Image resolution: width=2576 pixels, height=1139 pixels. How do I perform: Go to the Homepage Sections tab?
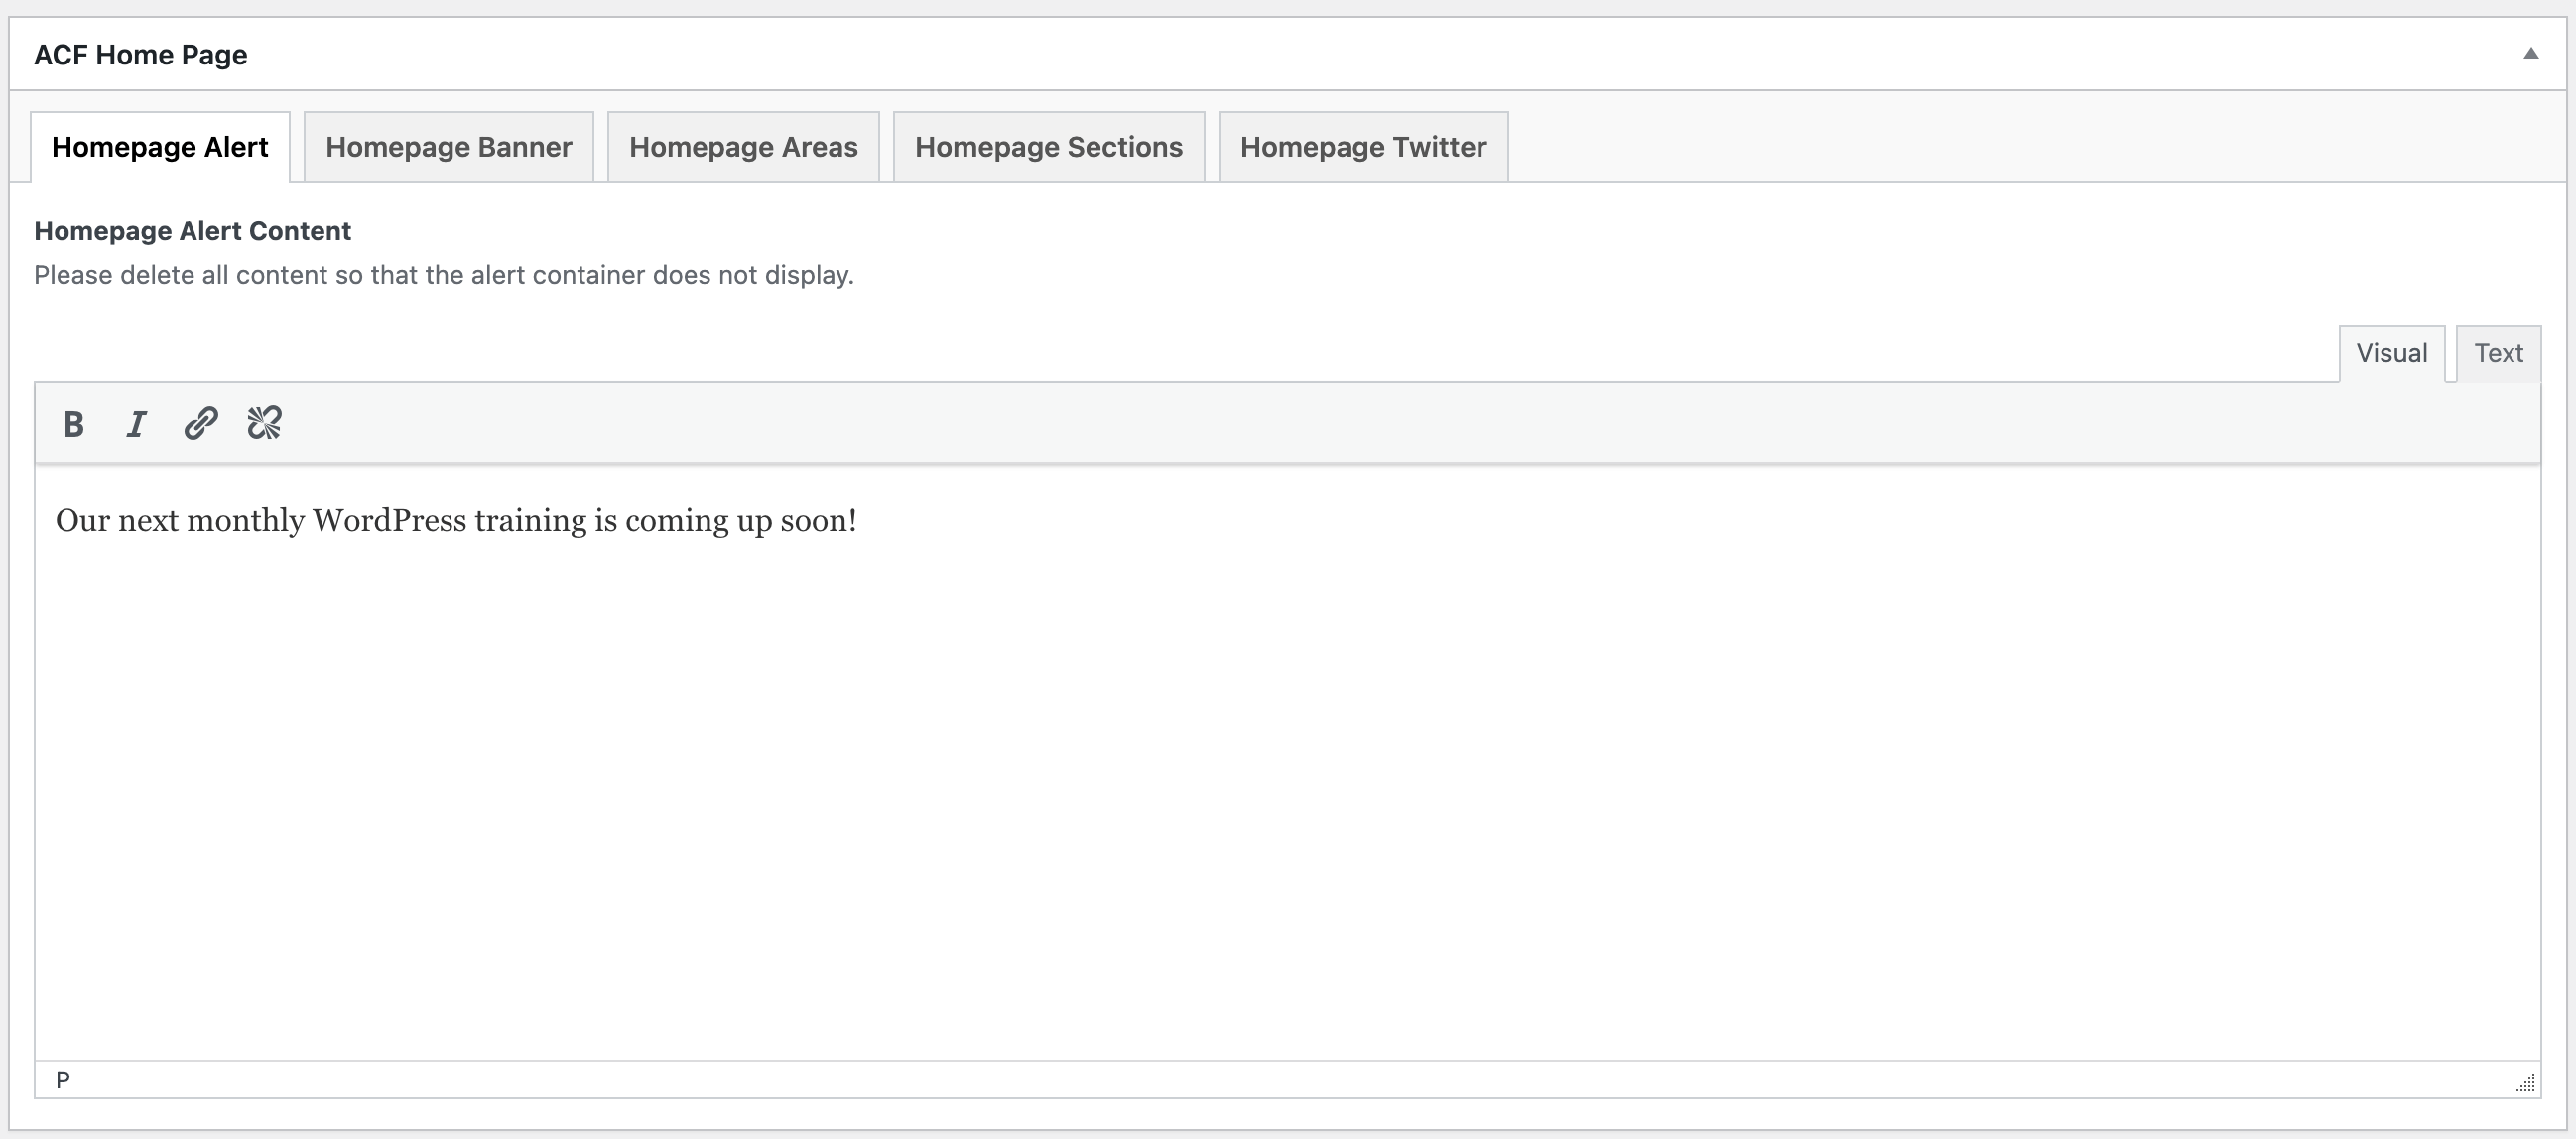pyautogui.click(x=1049, y=147)
